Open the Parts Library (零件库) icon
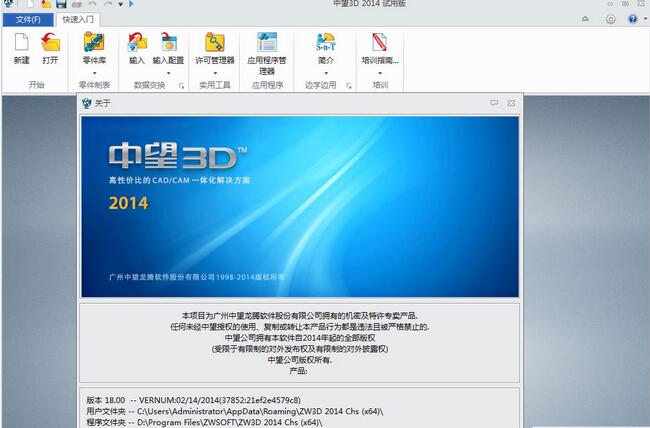The height and width of the screenshot is (428, 650). (94, 42)
